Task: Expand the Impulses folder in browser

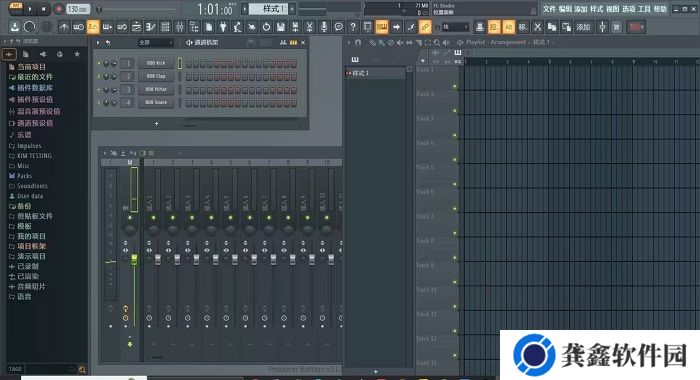Action: (29, 146)
